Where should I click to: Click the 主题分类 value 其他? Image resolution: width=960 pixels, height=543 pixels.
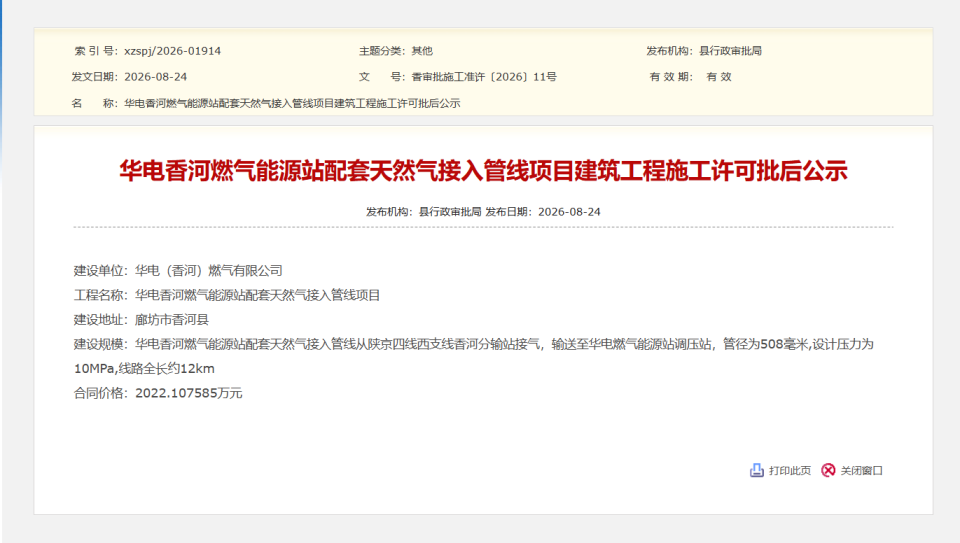[x=422, y=51]
